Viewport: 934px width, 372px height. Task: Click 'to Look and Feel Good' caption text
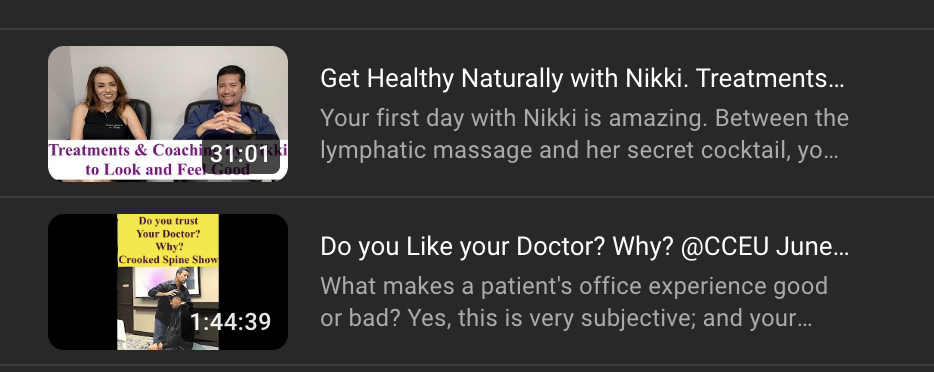[167, 170]
